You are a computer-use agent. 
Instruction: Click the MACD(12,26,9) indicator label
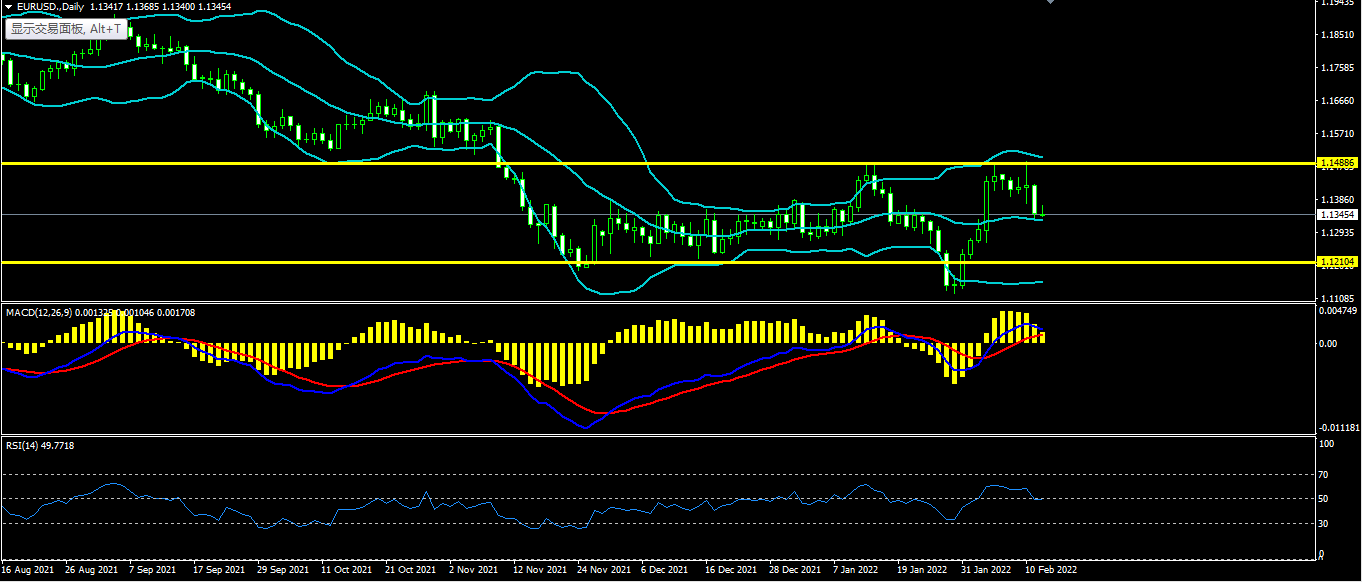[42, 313]
